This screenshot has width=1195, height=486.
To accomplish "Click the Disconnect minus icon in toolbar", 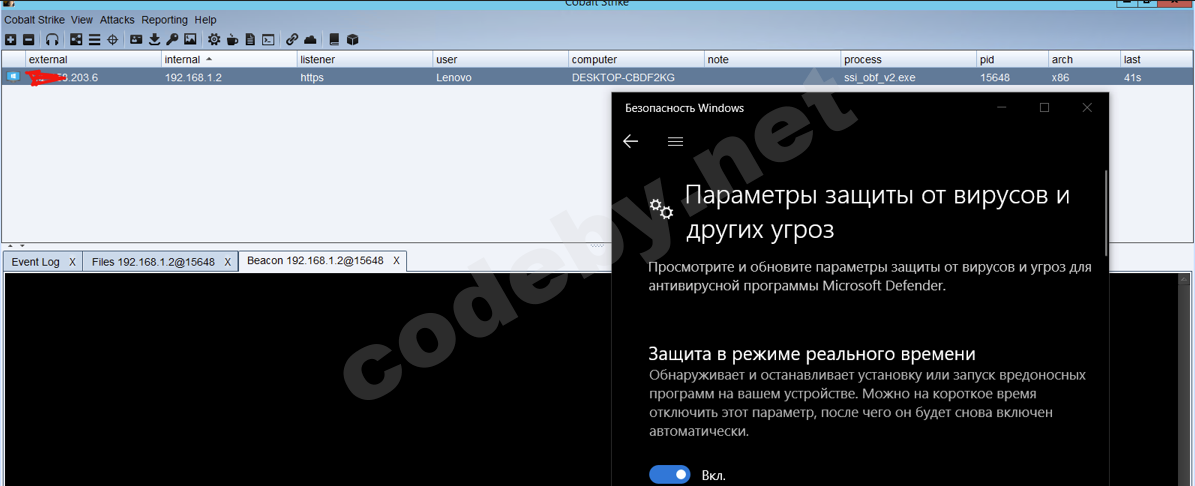I will (28, 39).
